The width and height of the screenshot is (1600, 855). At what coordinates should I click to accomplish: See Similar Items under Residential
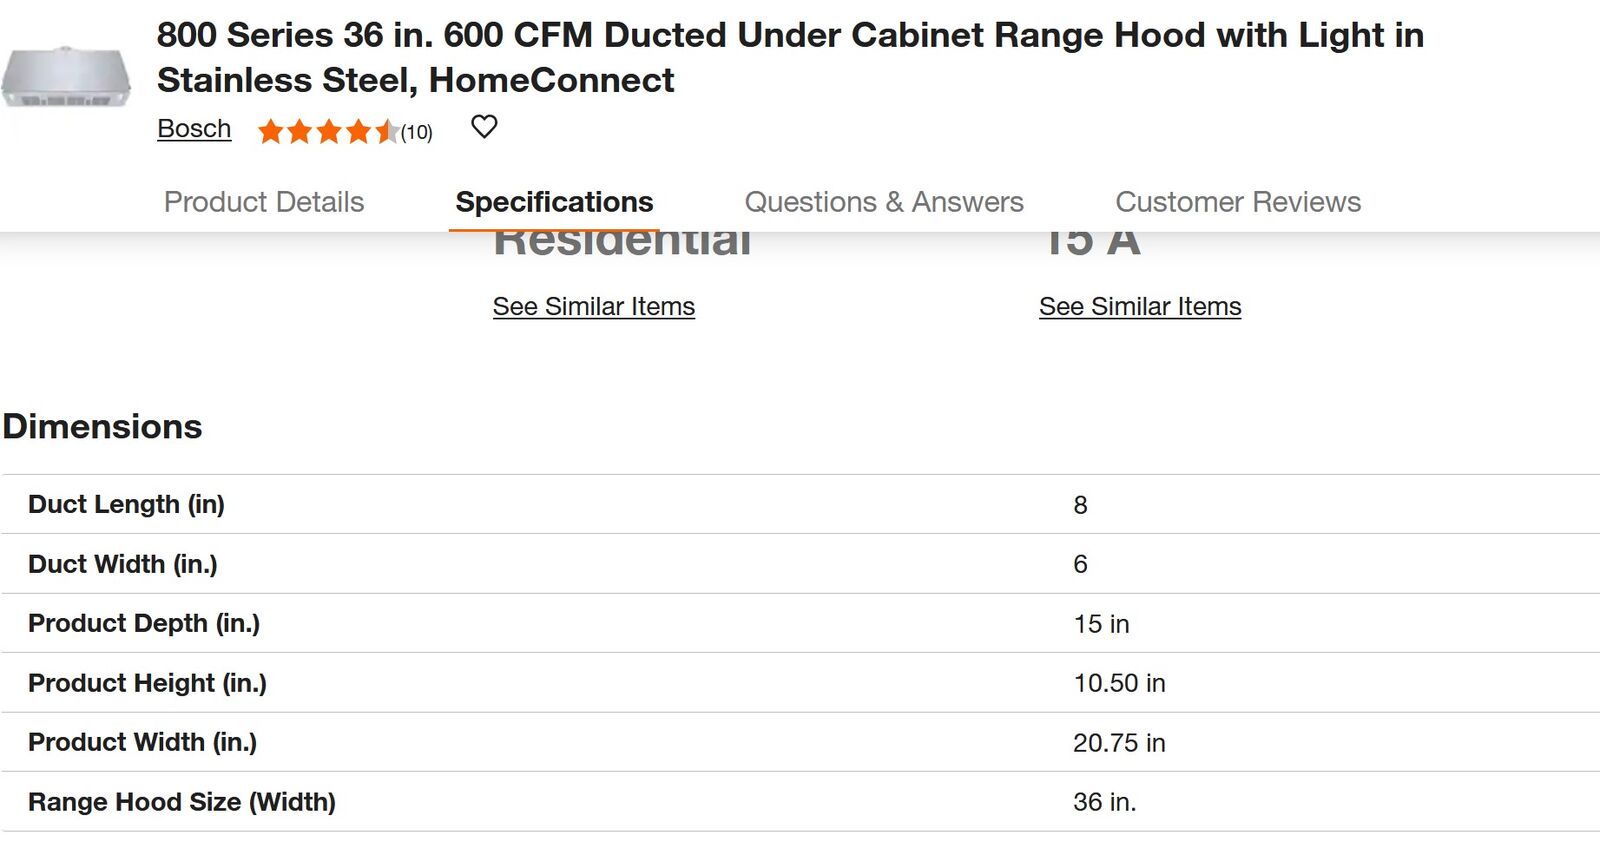click(593, 307)
